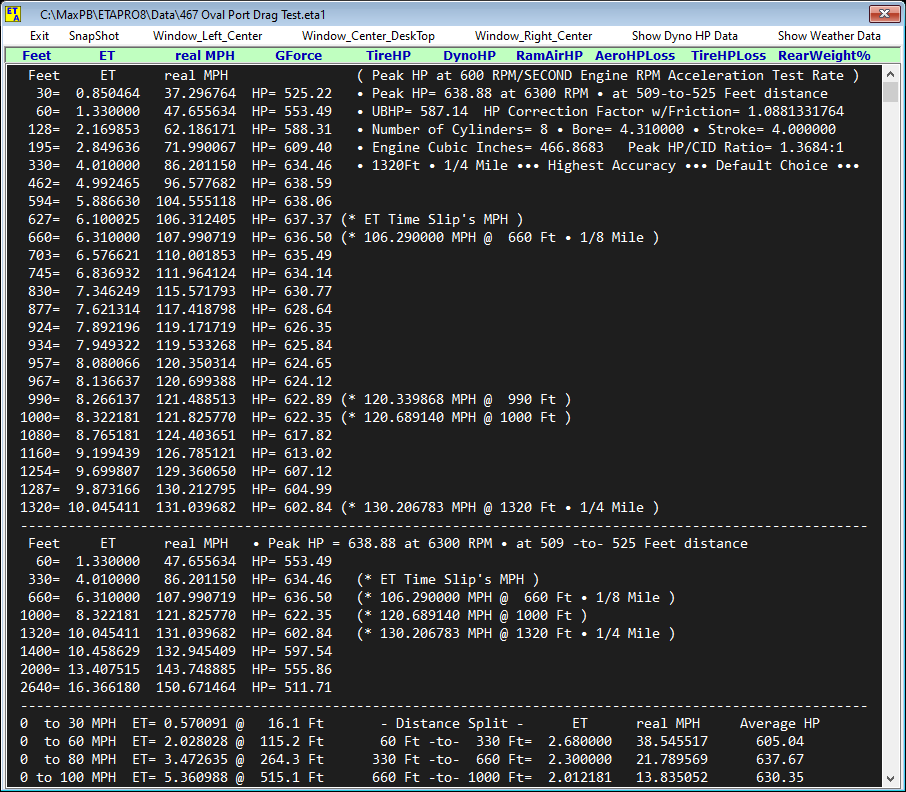Click the AeroHPLoss header button
Viewport: 906px width, 792px height.
click(x=635, y=56)
